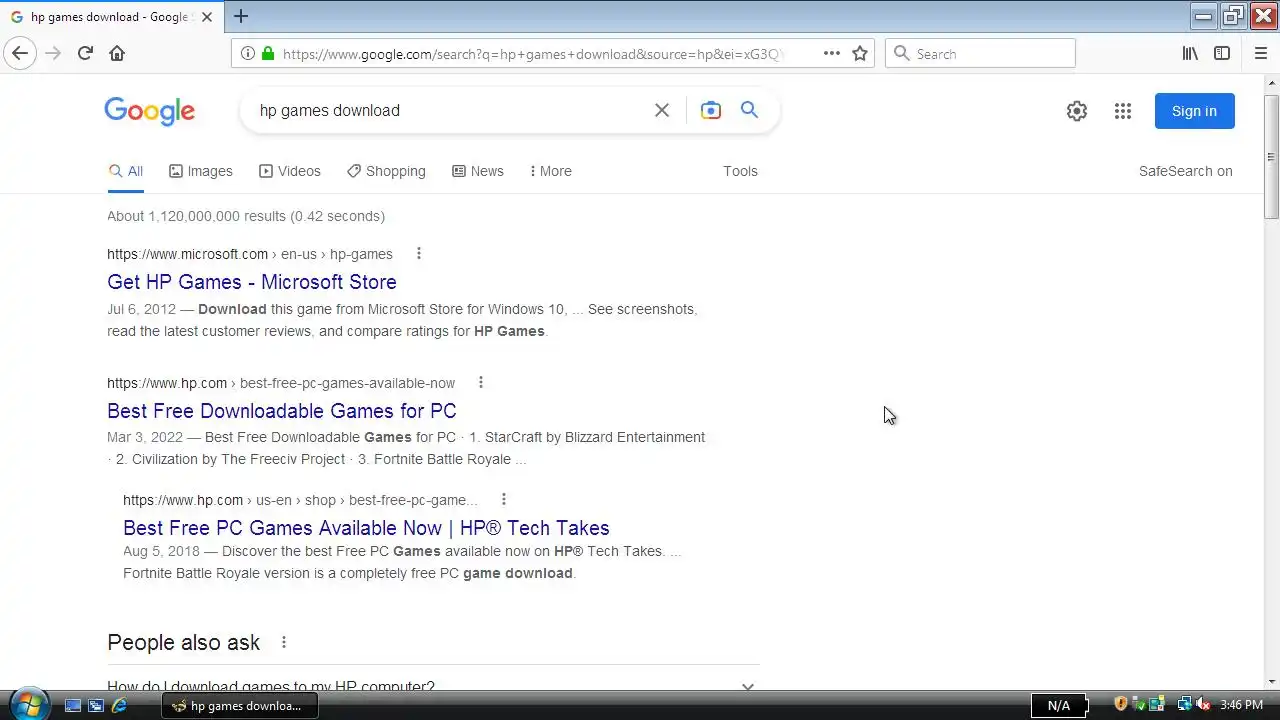Click the 3:46 PM clock
Image resolution: width=1280 pixels, height=720 pixels.
(x=1241, y=705)
